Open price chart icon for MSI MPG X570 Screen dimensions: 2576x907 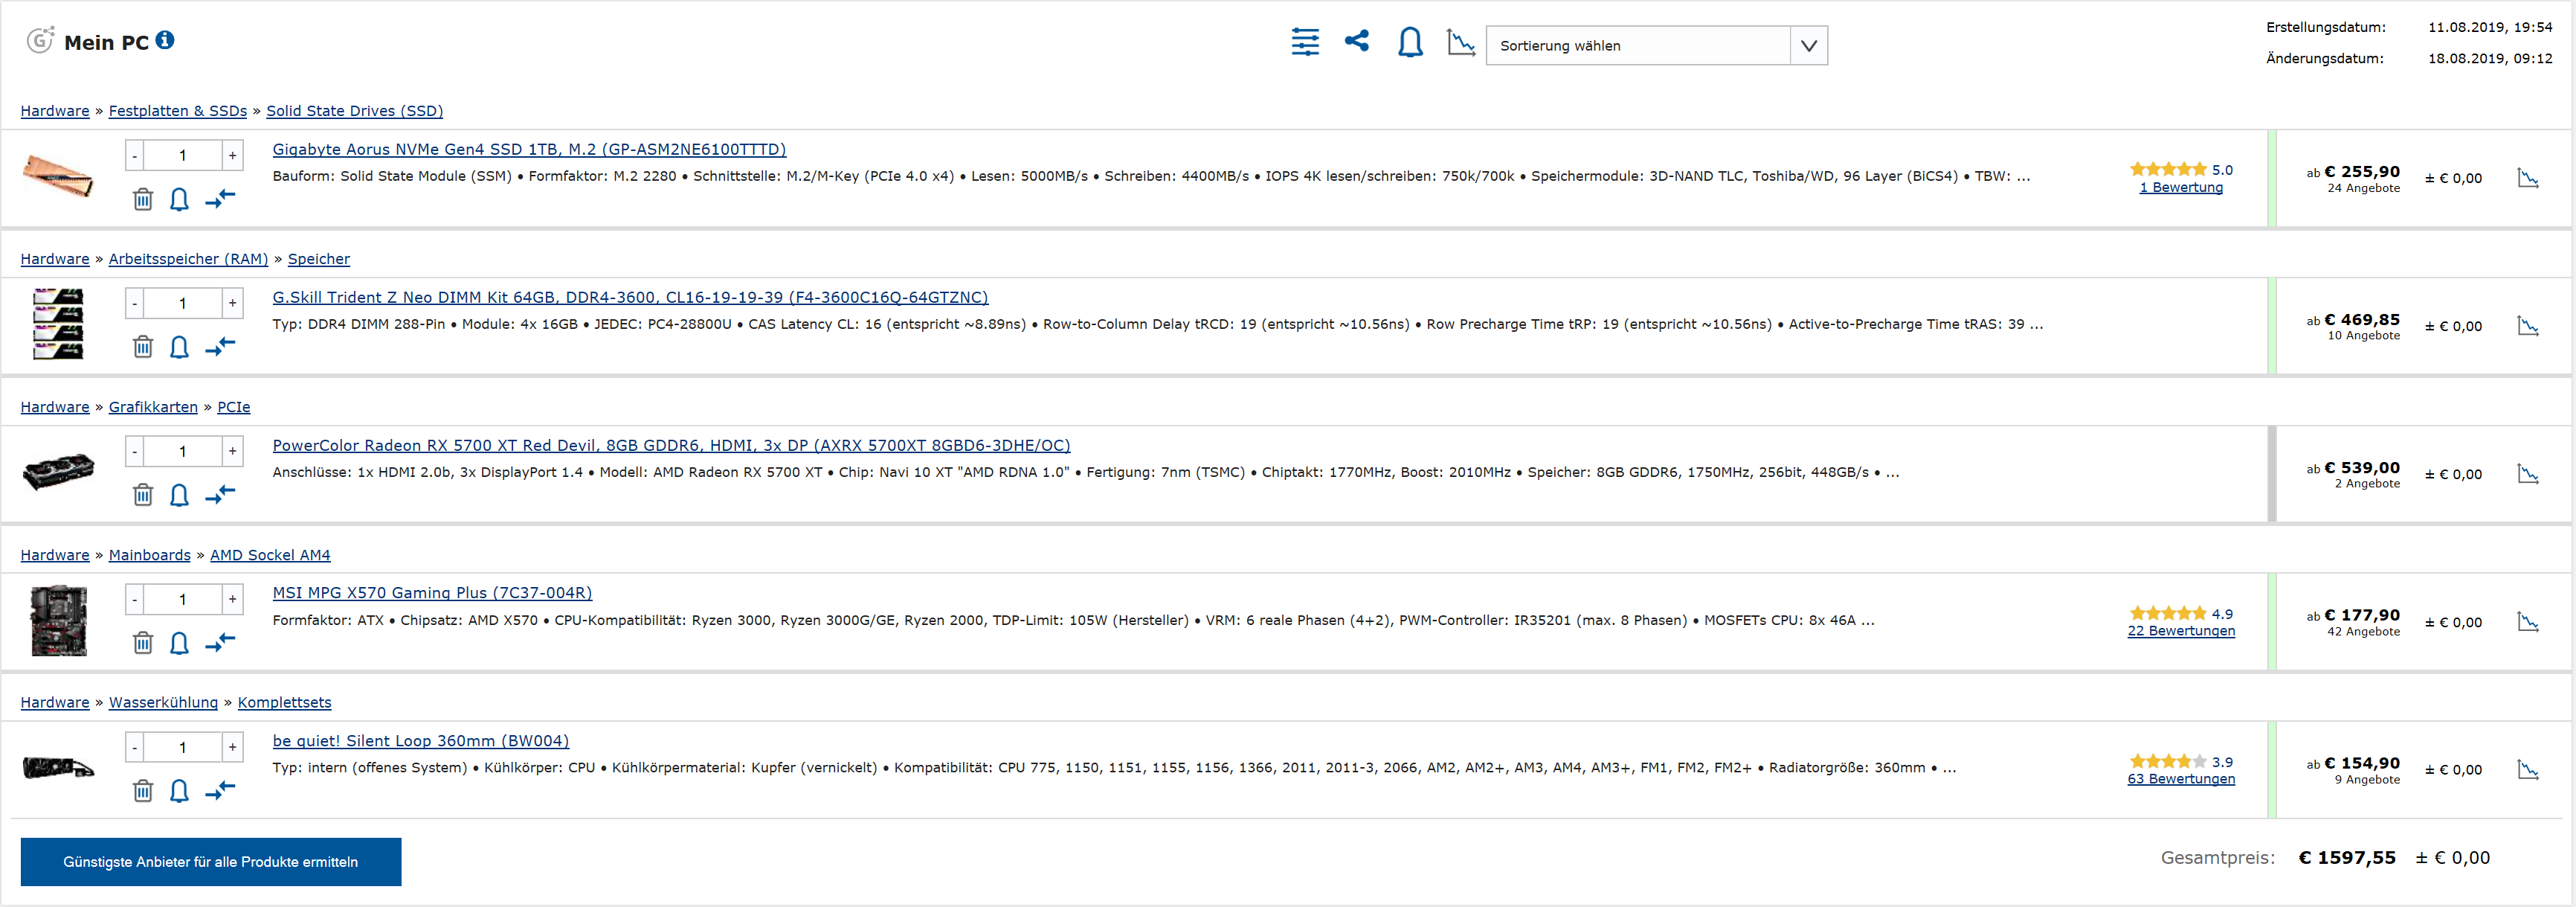(x=2527, y=622)
